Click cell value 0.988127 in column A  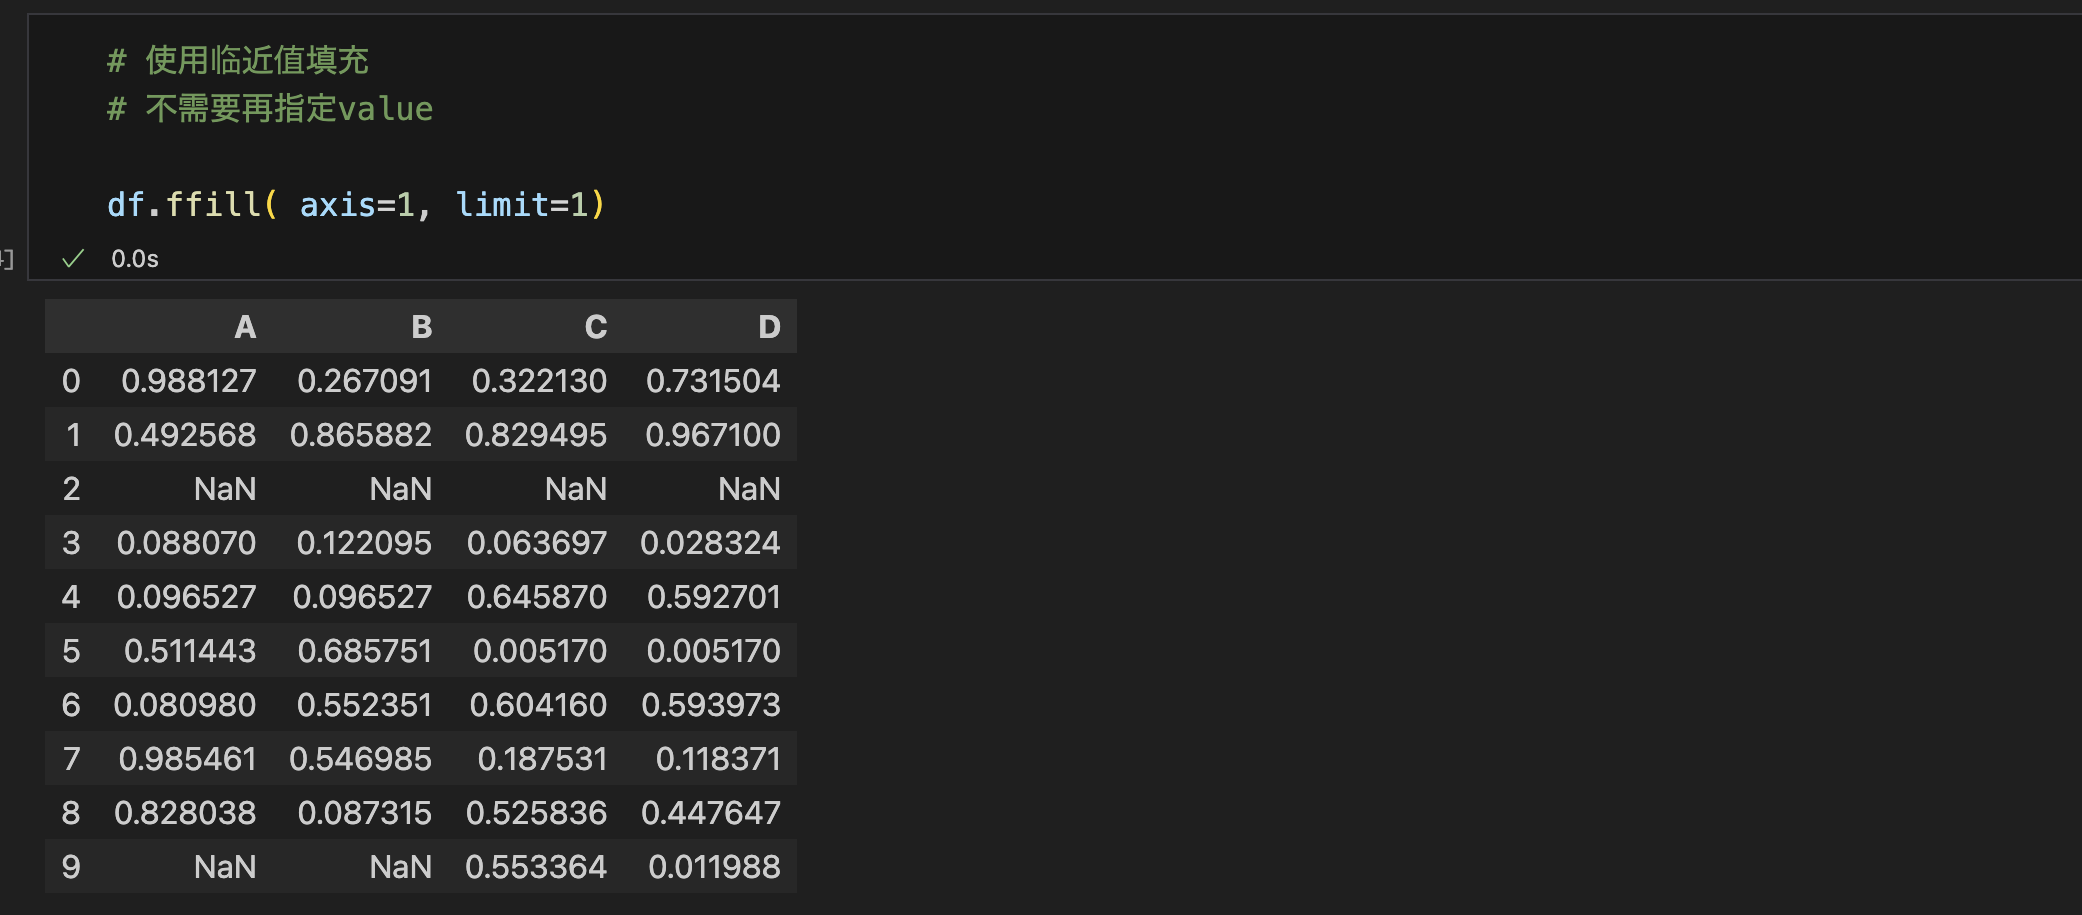pyautogui.click(x=189, y=381)
